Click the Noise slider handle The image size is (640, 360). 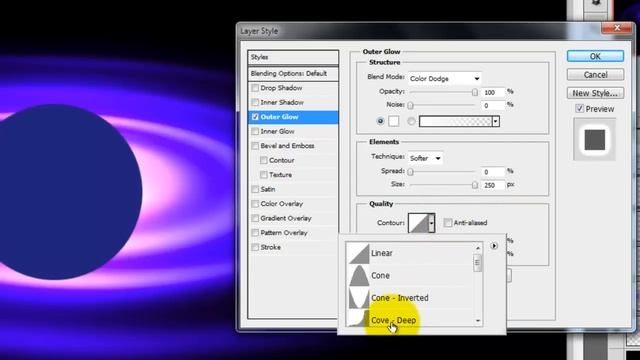[x=411, y=105]
